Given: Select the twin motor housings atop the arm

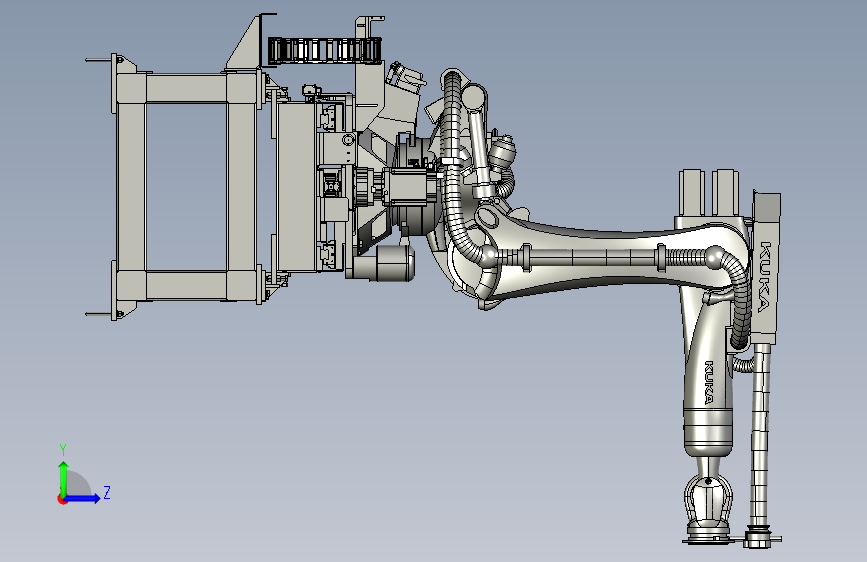Looking at the screenshot, I should click(x=709, y=192).
